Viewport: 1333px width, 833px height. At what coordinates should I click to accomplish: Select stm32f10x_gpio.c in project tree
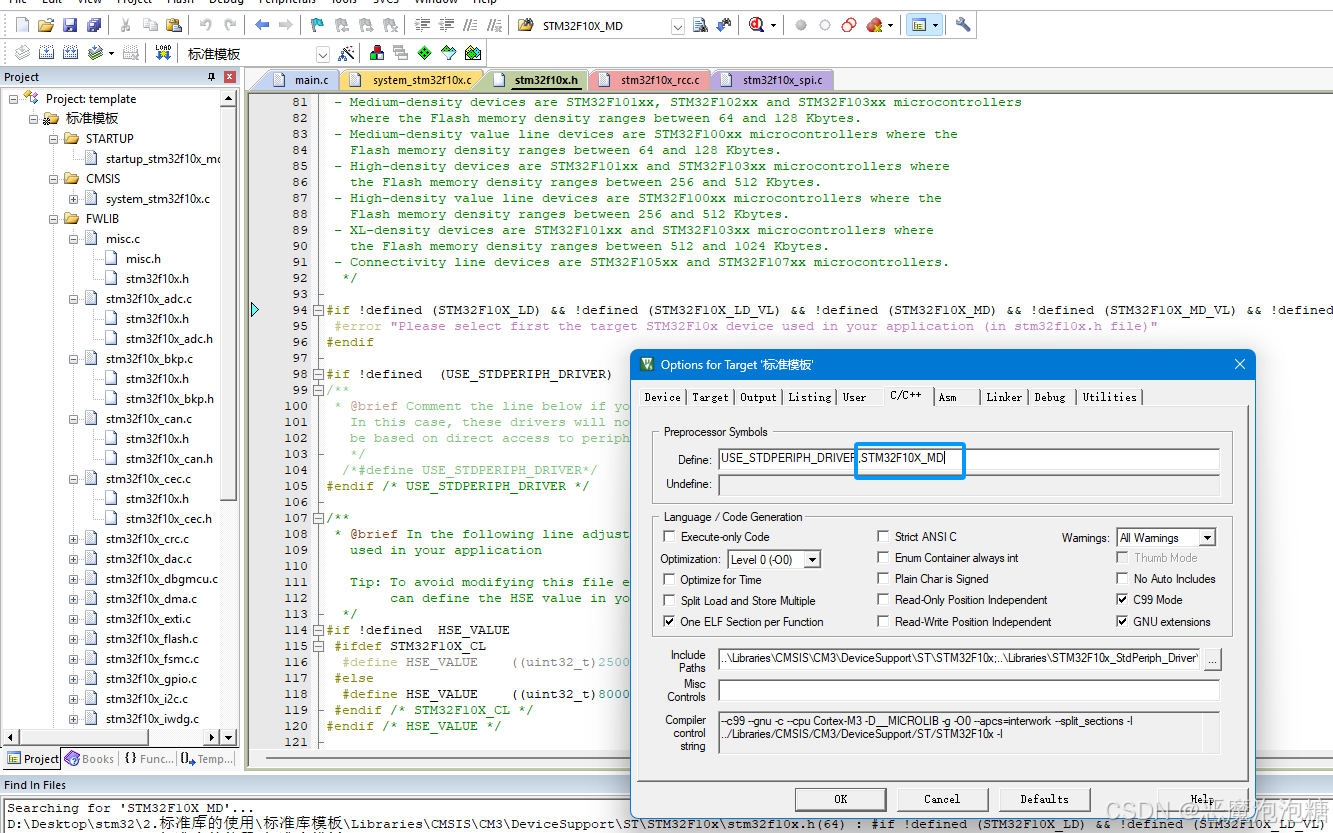point(151,679)
